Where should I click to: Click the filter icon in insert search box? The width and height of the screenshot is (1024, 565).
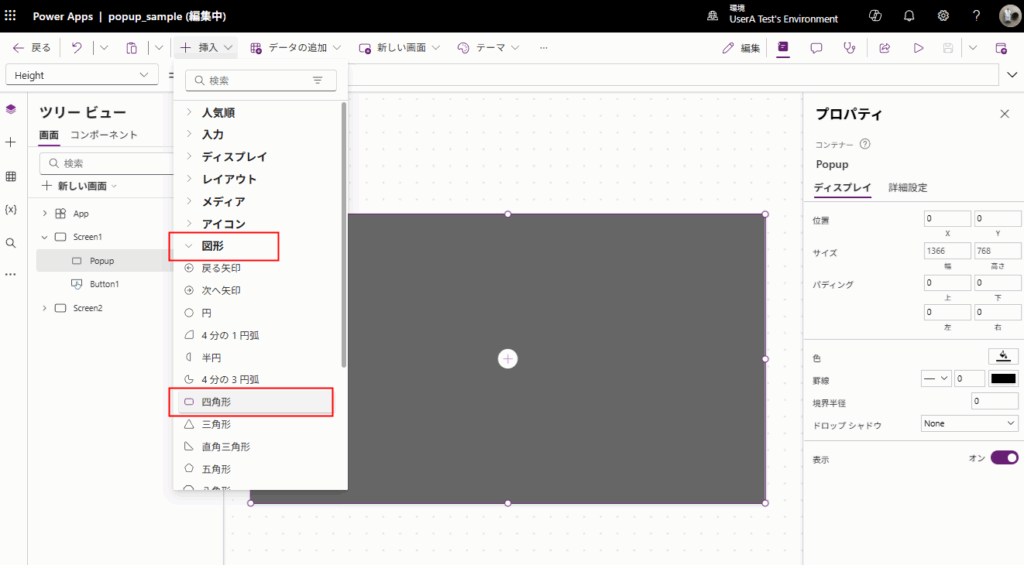point(317,80)
